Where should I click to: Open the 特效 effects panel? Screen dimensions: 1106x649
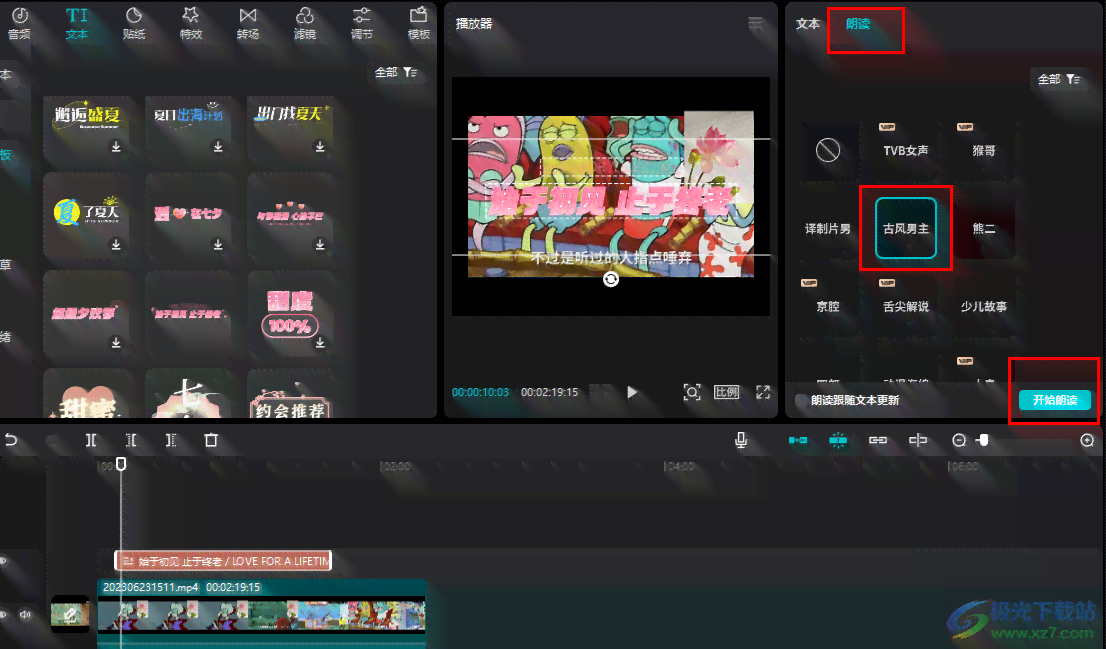(190, 23)
